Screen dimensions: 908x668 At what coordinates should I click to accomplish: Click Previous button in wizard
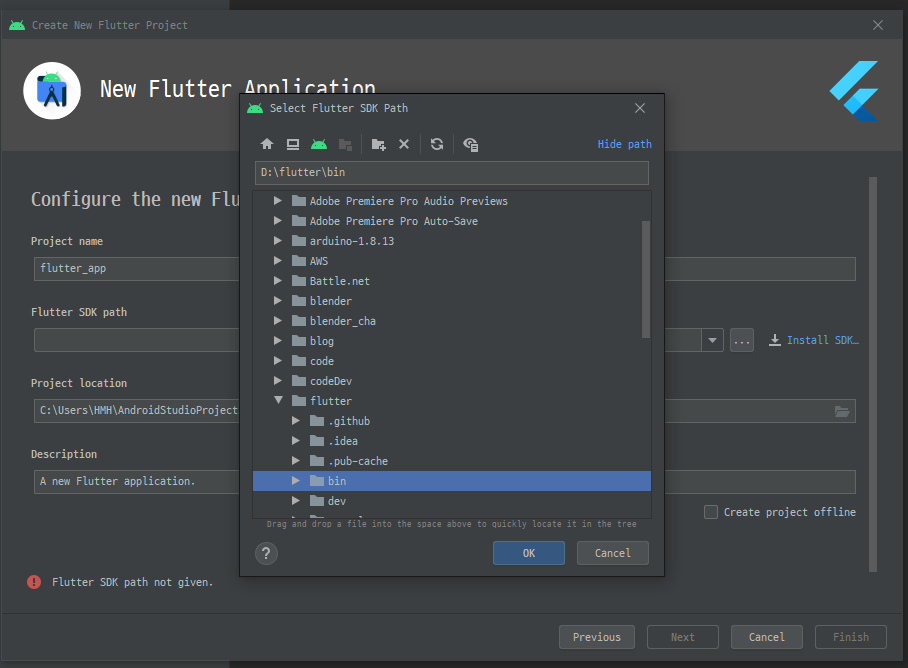click(597, 637)
